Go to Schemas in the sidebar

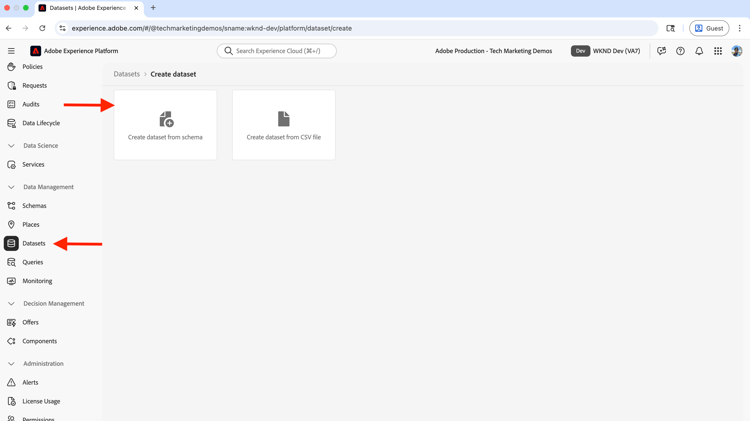pos(34,206)
